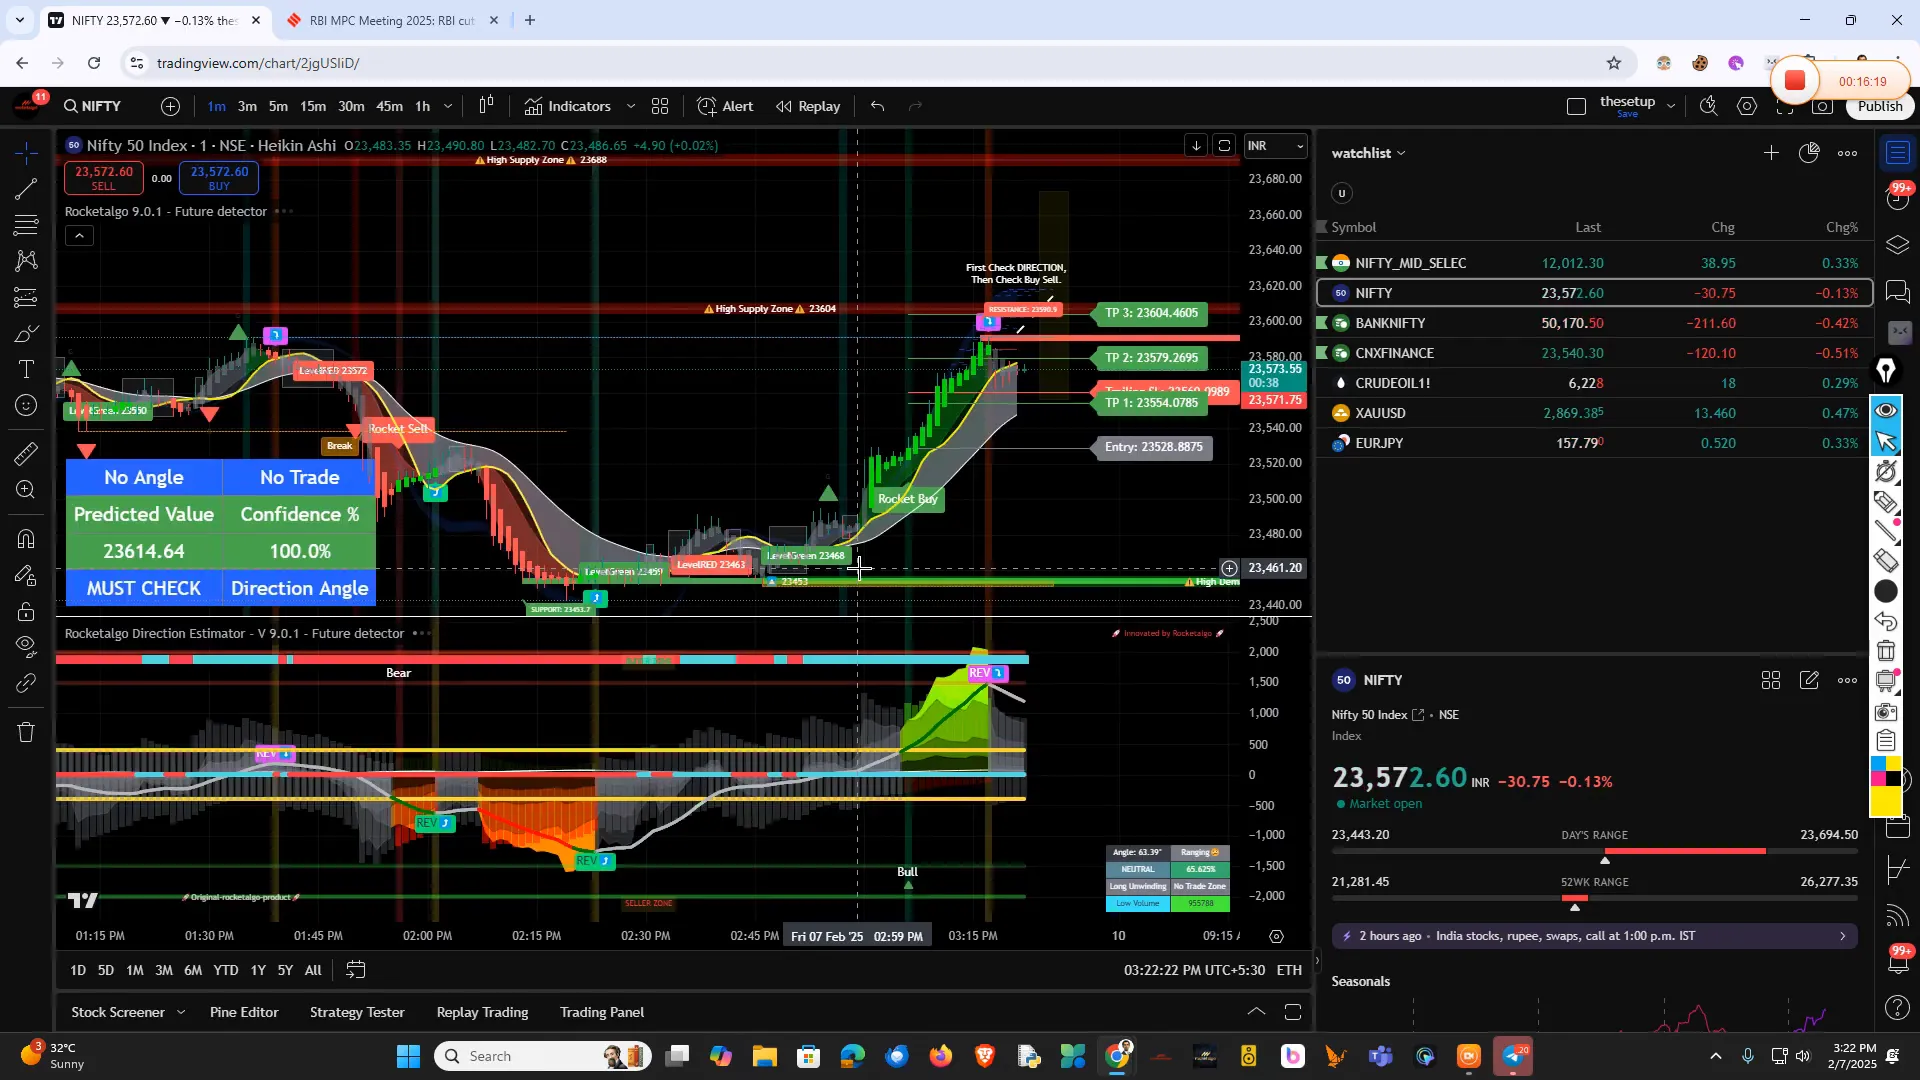The height and width of the screenshot is (1080, 1920).
Task: Click the trash icon to remove drawings
Action: [x=25, y=732]
